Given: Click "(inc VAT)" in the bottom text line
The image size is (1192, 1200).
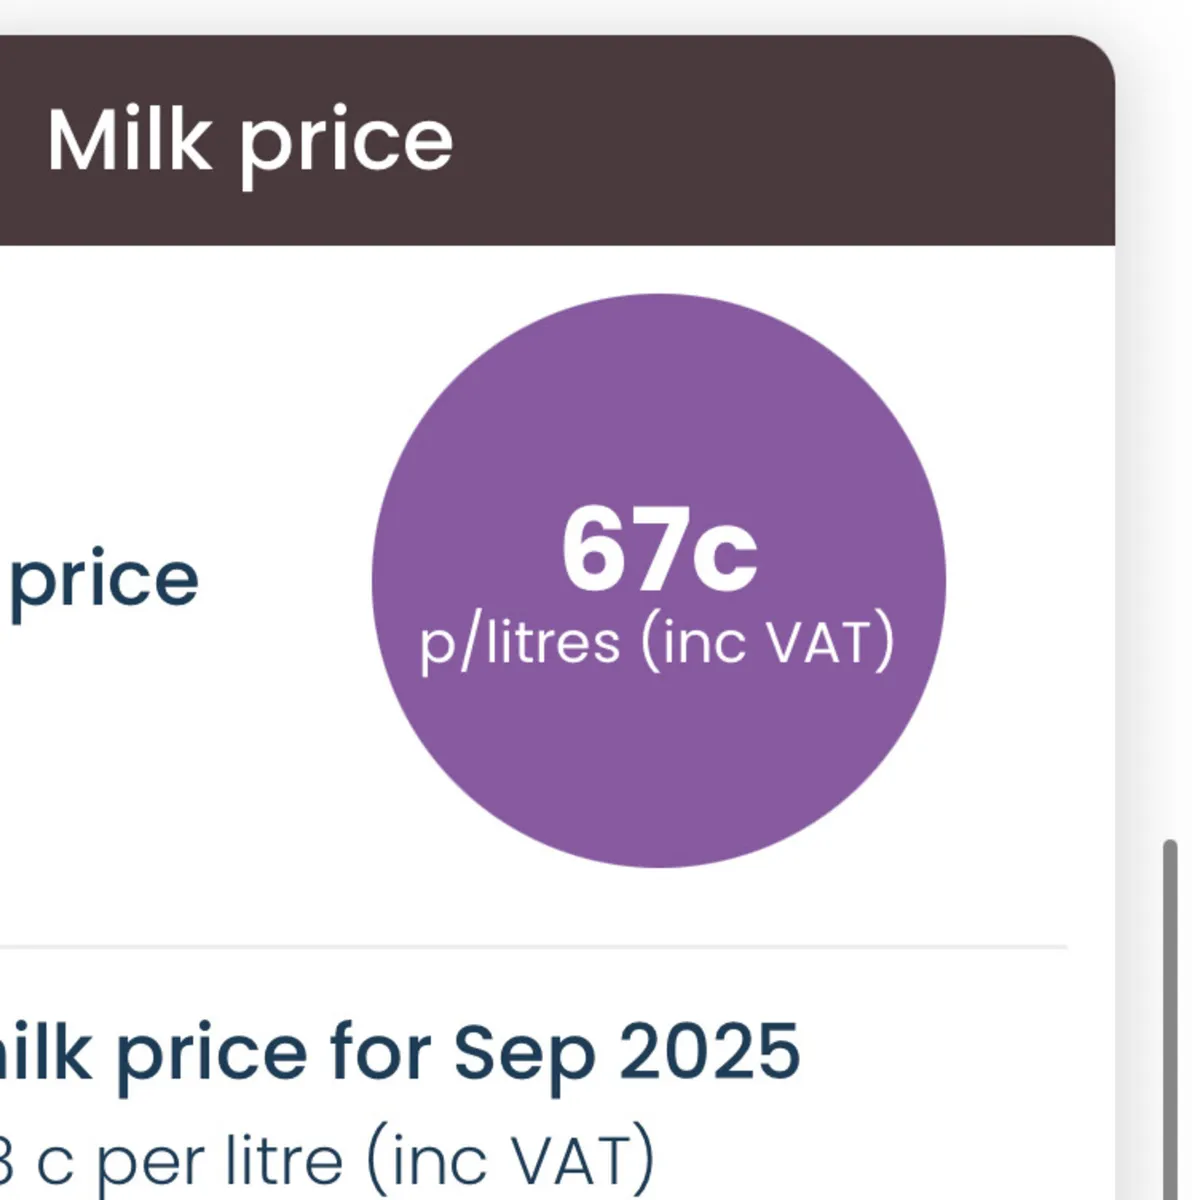Looking at the screenshot, I should tap(510, 1160).
